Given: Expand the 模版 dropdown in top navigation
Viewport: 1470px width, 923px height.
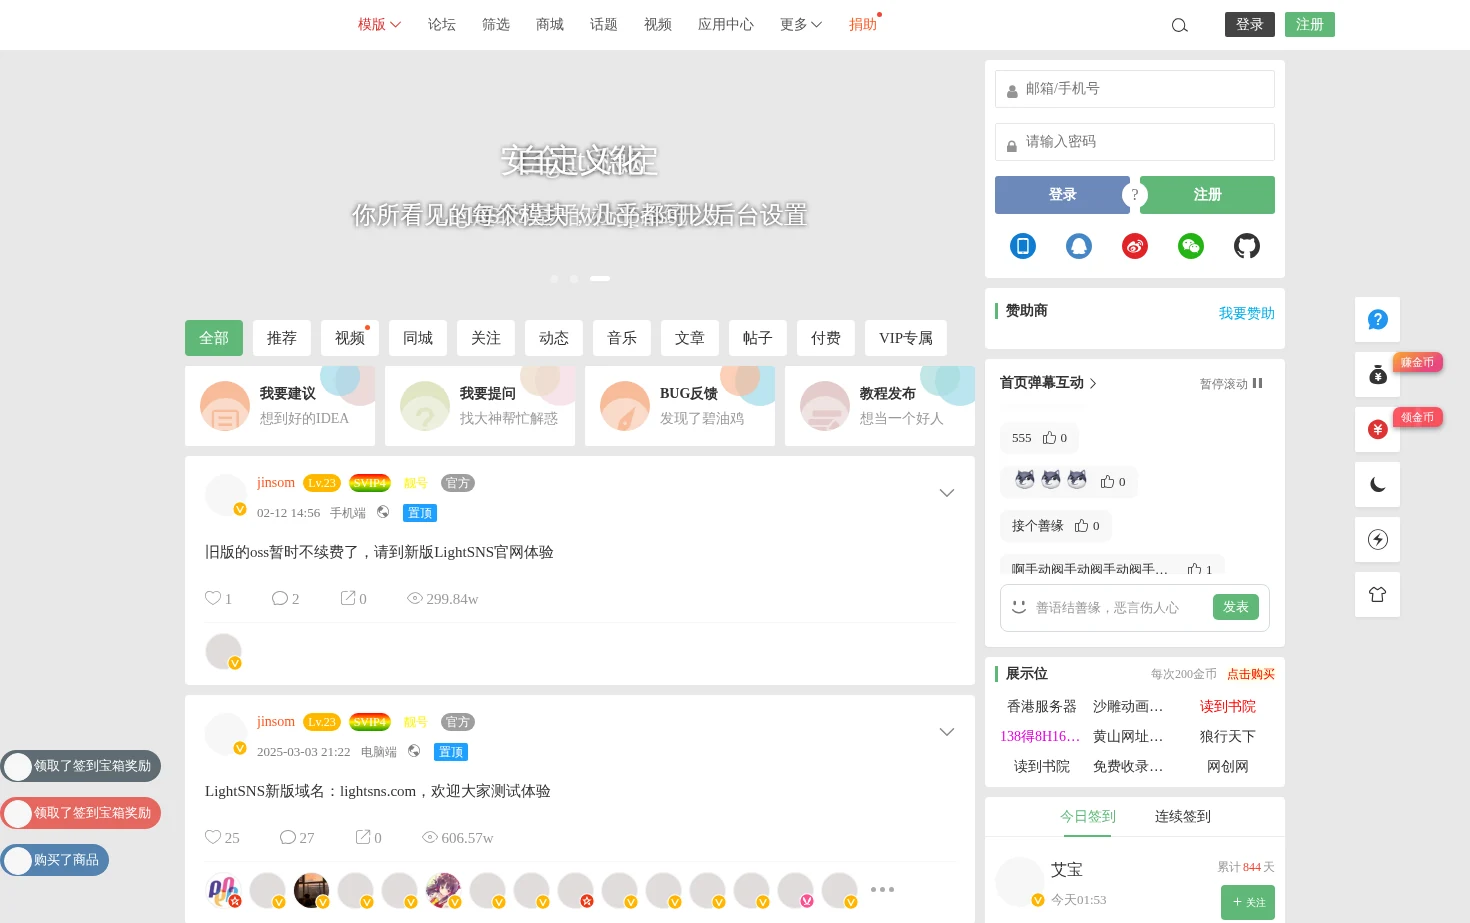Looking at the screenshot, I should click(x=379, y=25).
